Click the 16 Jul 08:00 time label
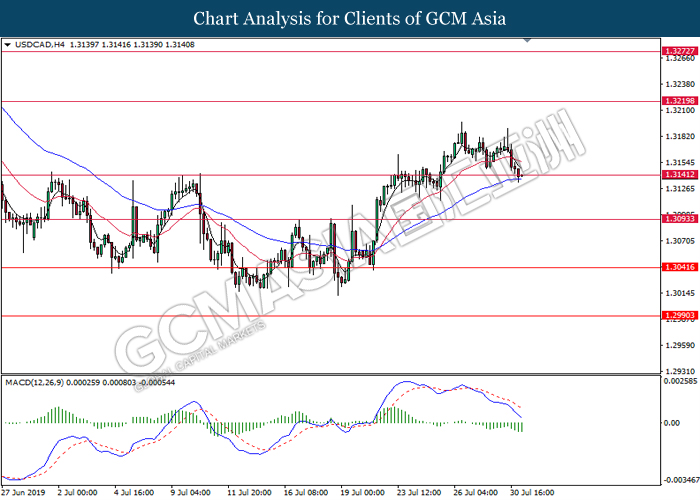This screenshot has width=700, height=500. pyautogui.click(x=306, y=492)
